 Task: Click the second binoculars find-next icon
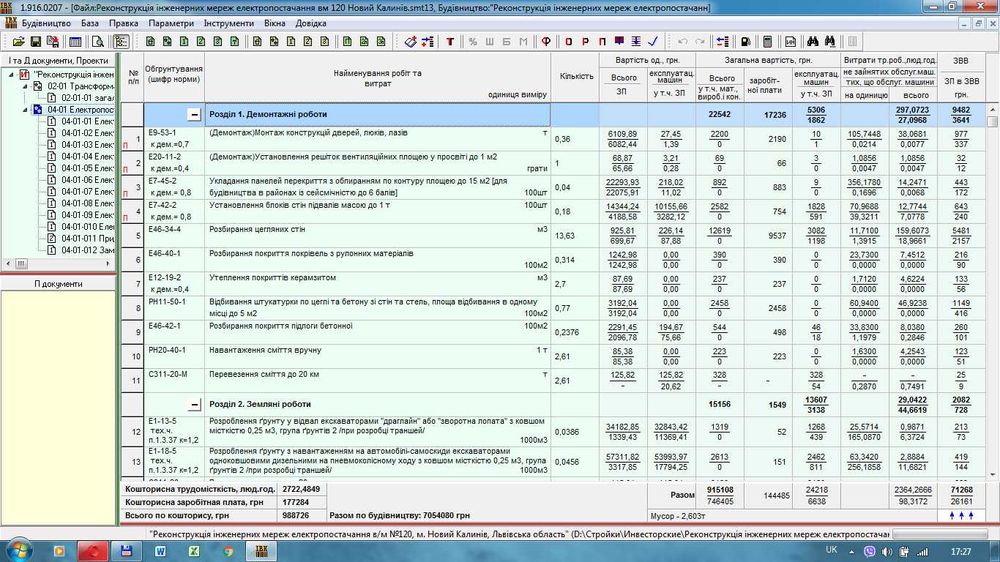(830, 41)
